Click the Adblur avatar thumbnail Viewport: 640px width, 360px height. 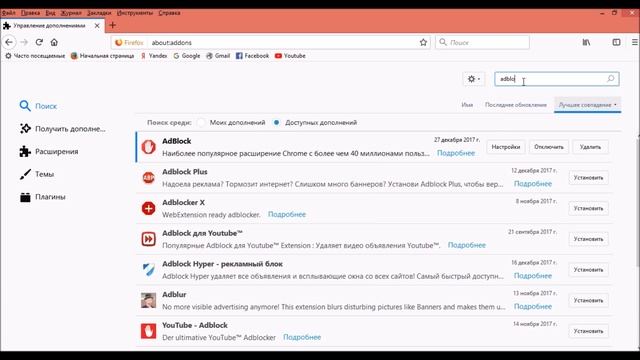coord(149,300)
